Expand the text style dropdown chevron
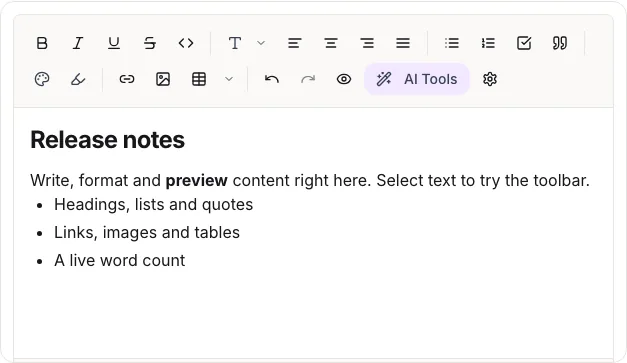Image resolution: width=627 pixels, height=363 pixels. (x=261, y=43)
